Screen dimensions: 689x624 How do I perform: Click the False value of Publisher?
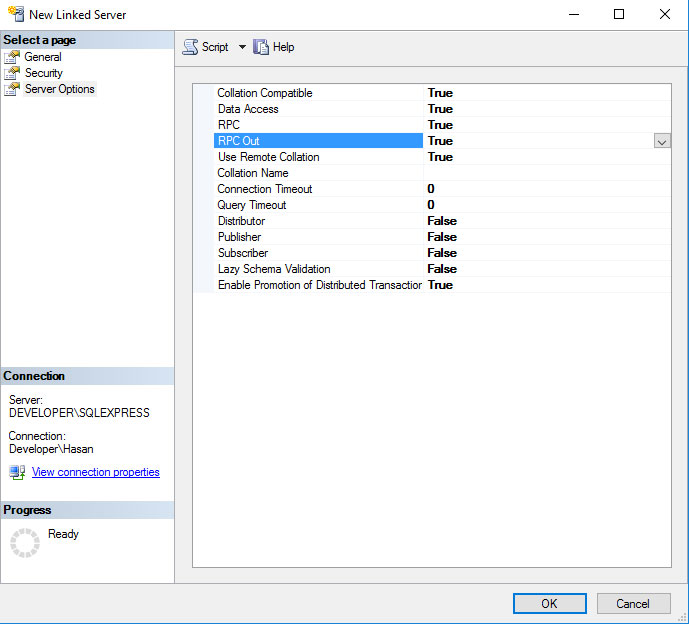(442, 237)
